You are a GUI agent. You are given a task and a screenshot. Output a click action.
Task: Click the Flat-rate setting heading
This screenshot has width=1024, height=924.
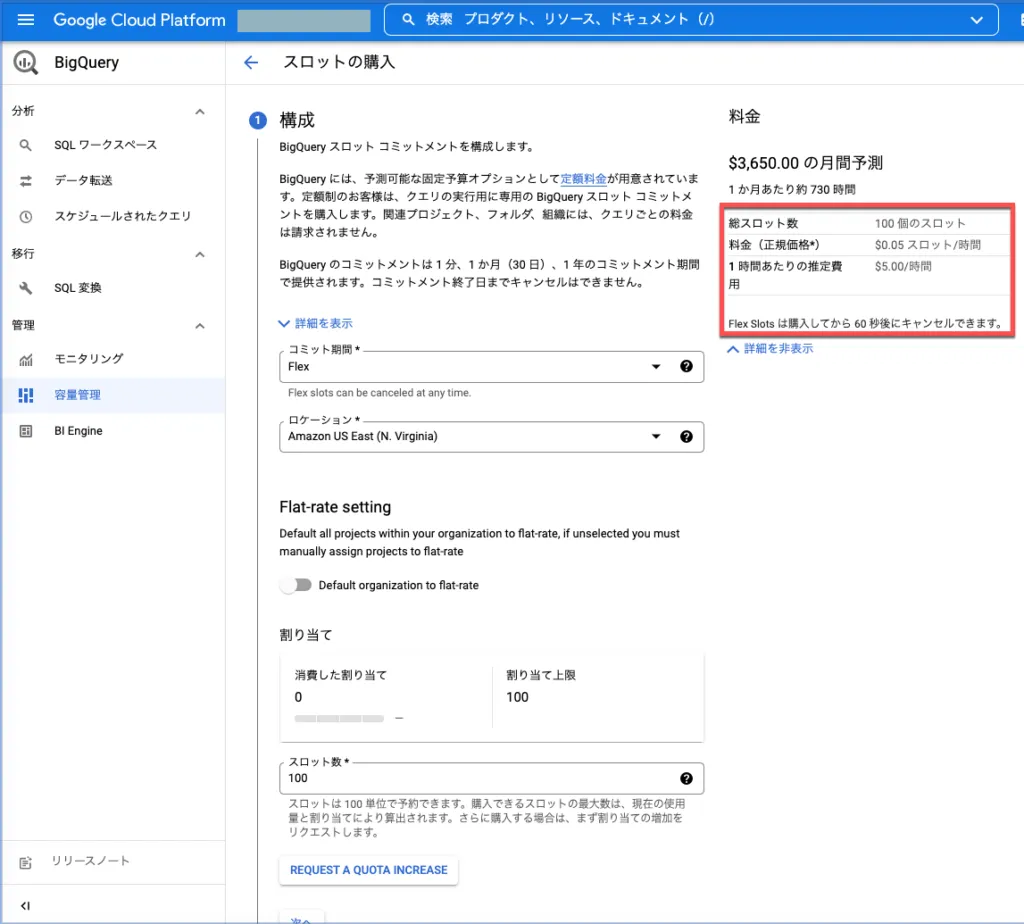(x=335, y=507)
